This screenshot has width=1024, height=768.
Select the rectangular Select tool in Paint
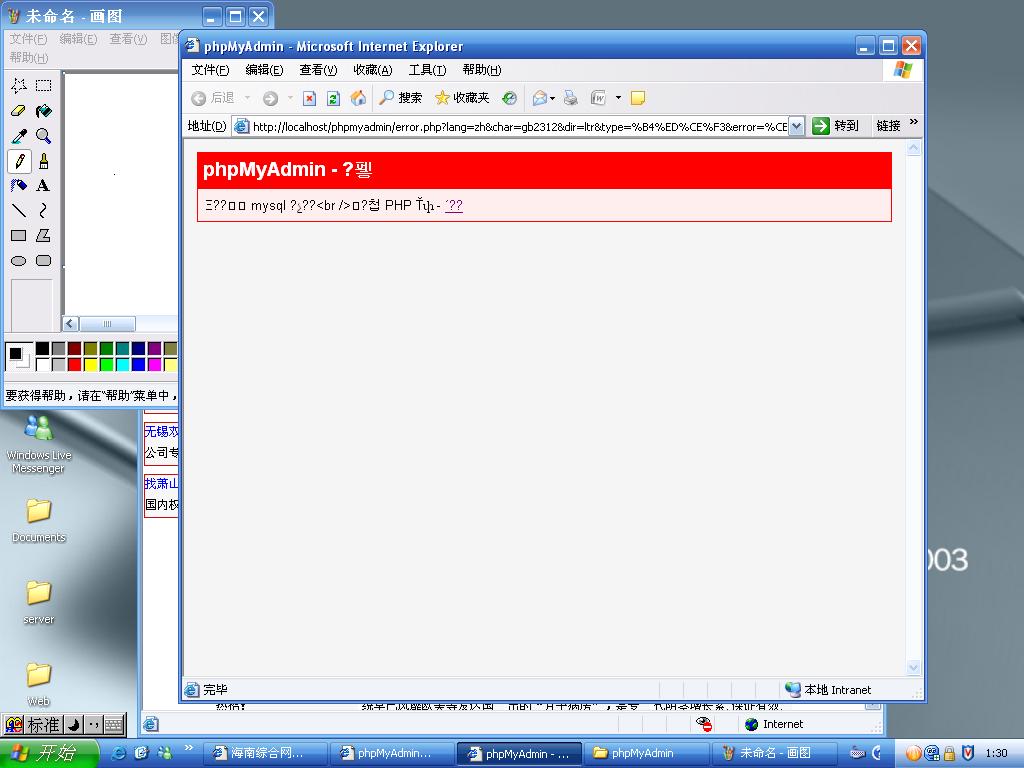point(44,86)
